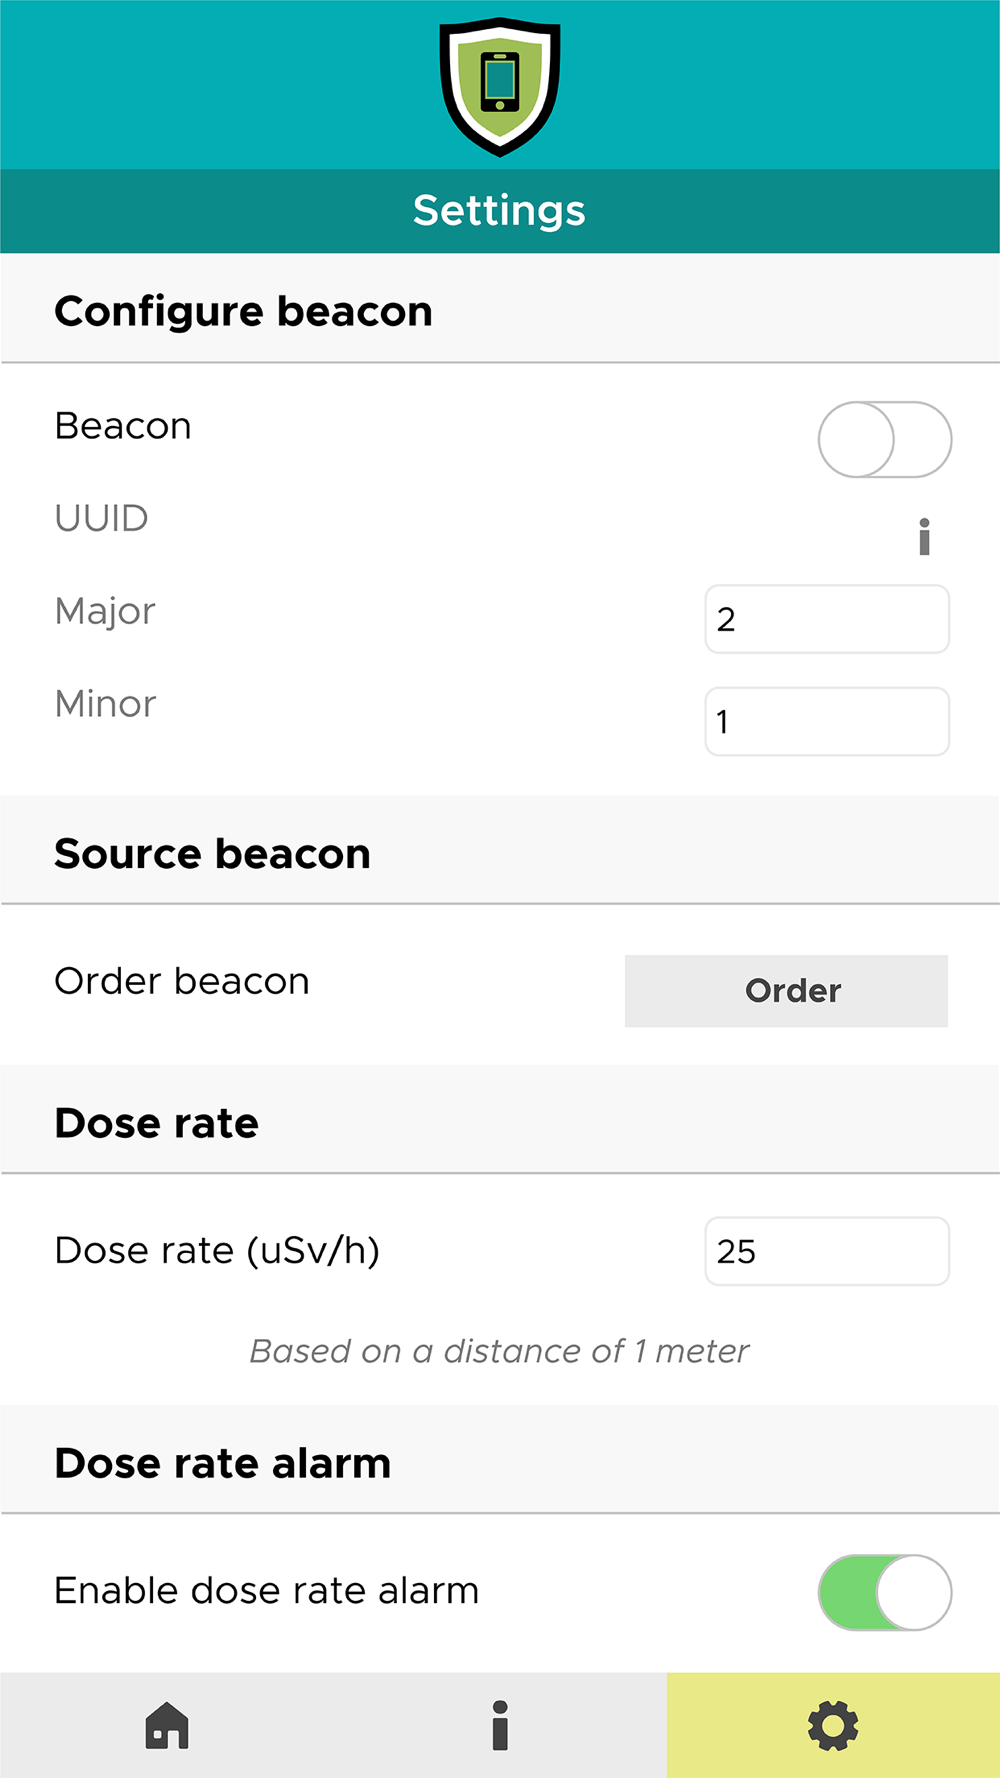This screenshot has height=1778, width=1000.
Task: Click the distance of 1 meter note
Action: pos(499,1351)
